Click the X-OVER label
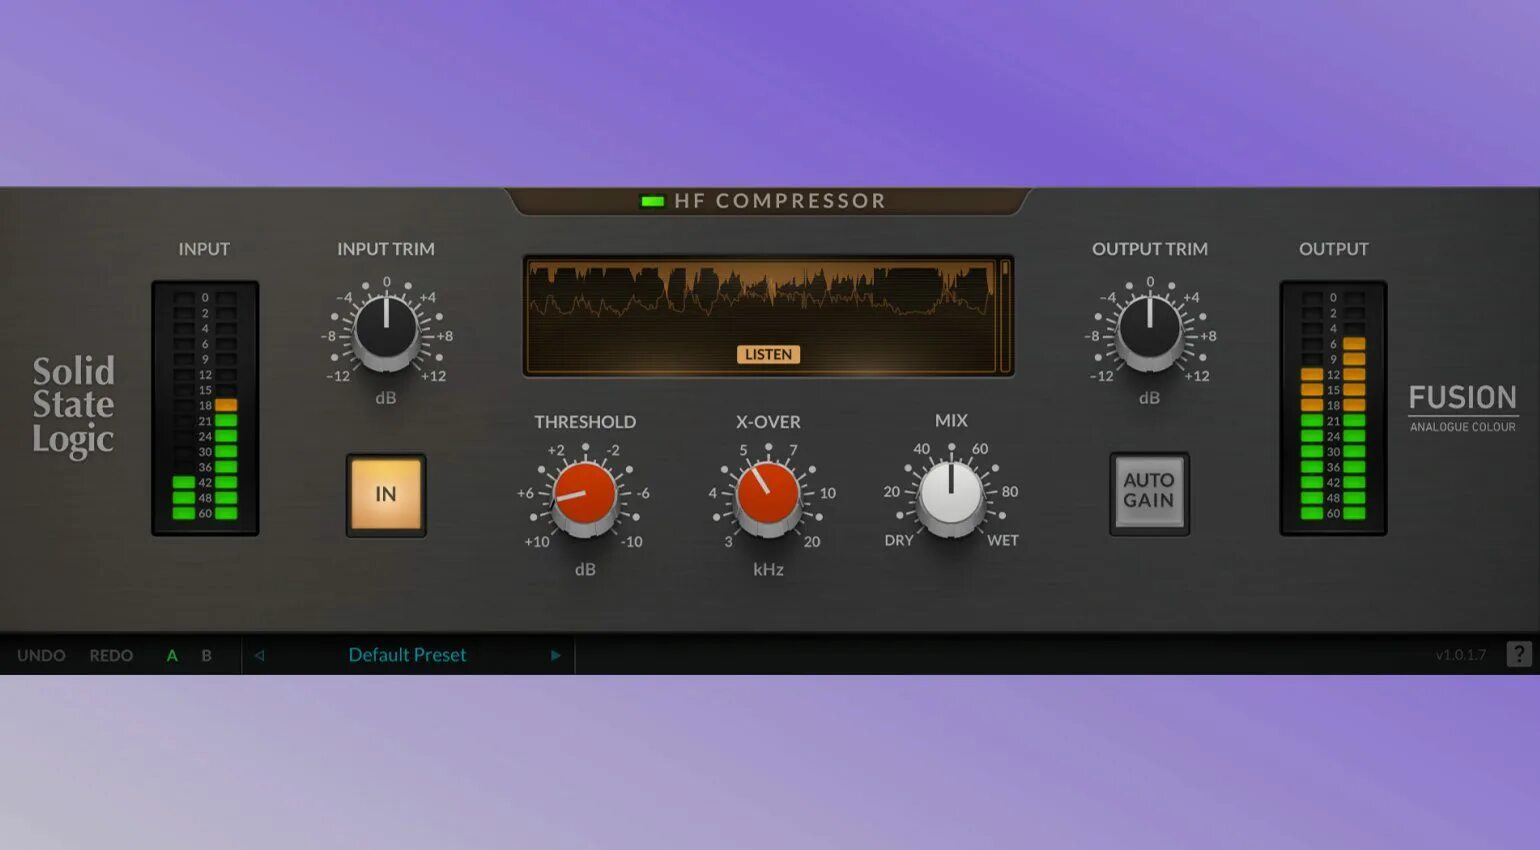 (768, 422)
